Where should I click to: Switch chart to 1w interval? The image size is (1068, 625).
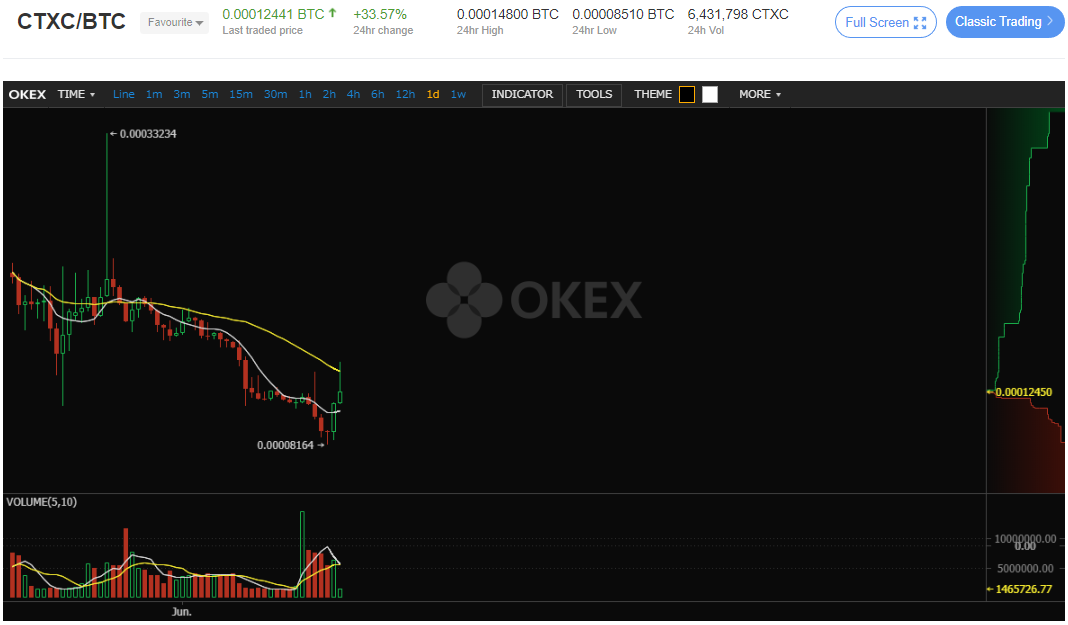[458, 94]
